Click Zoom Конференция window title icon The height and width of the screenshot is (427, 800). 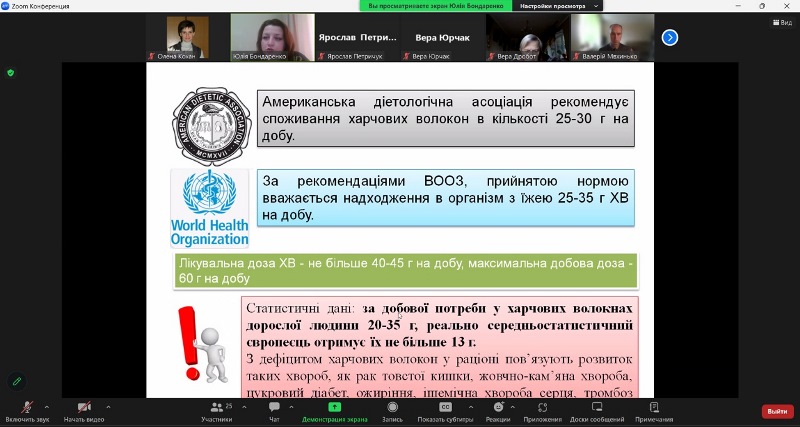click(6, 6)
